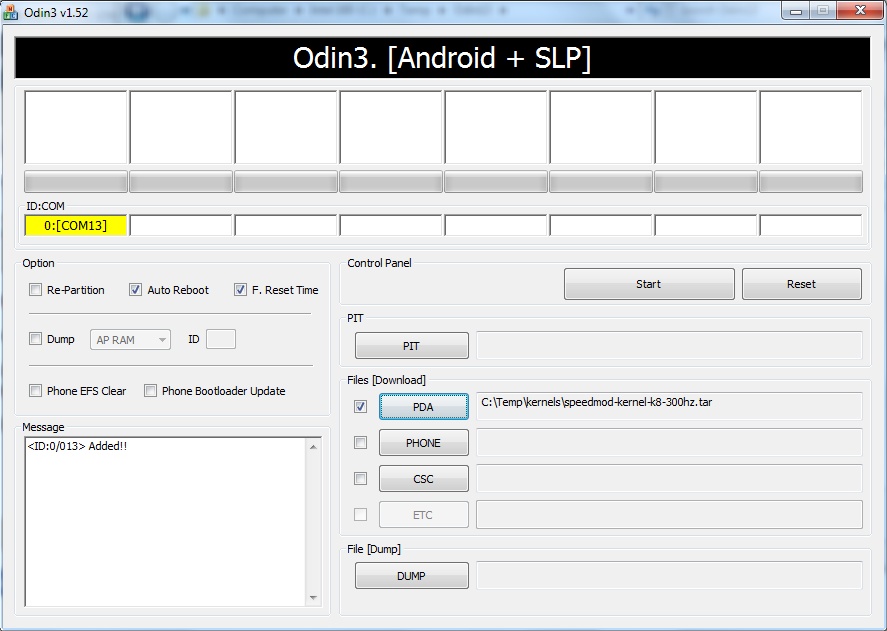Click the DUMP file path field
This screenshot has width=887, height=631.
[669, 576]
